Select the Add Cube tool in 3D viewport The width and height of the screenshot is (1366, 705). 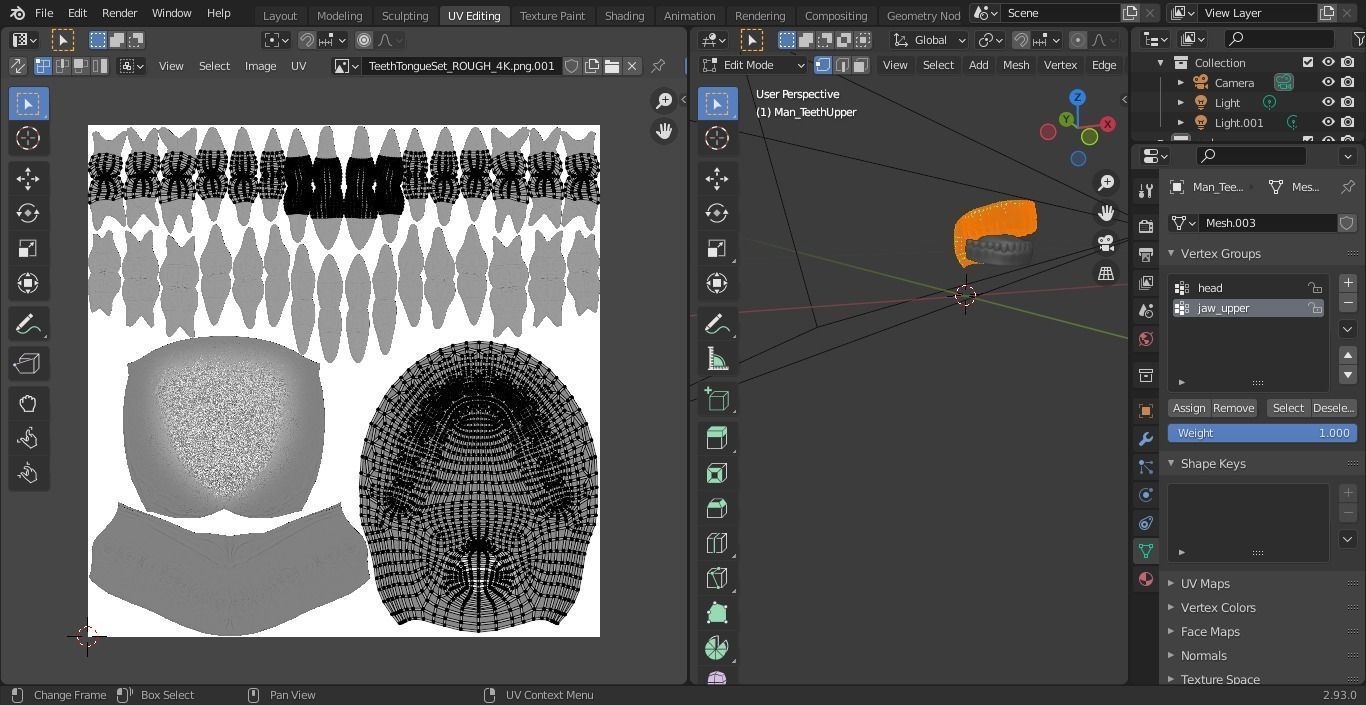[x=717, y=399]
